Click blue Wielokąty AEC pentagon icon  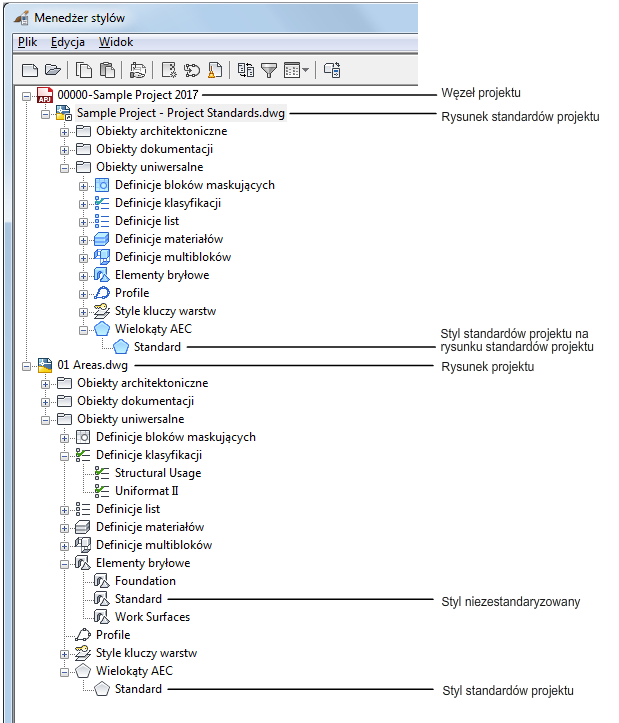[101, 329]
